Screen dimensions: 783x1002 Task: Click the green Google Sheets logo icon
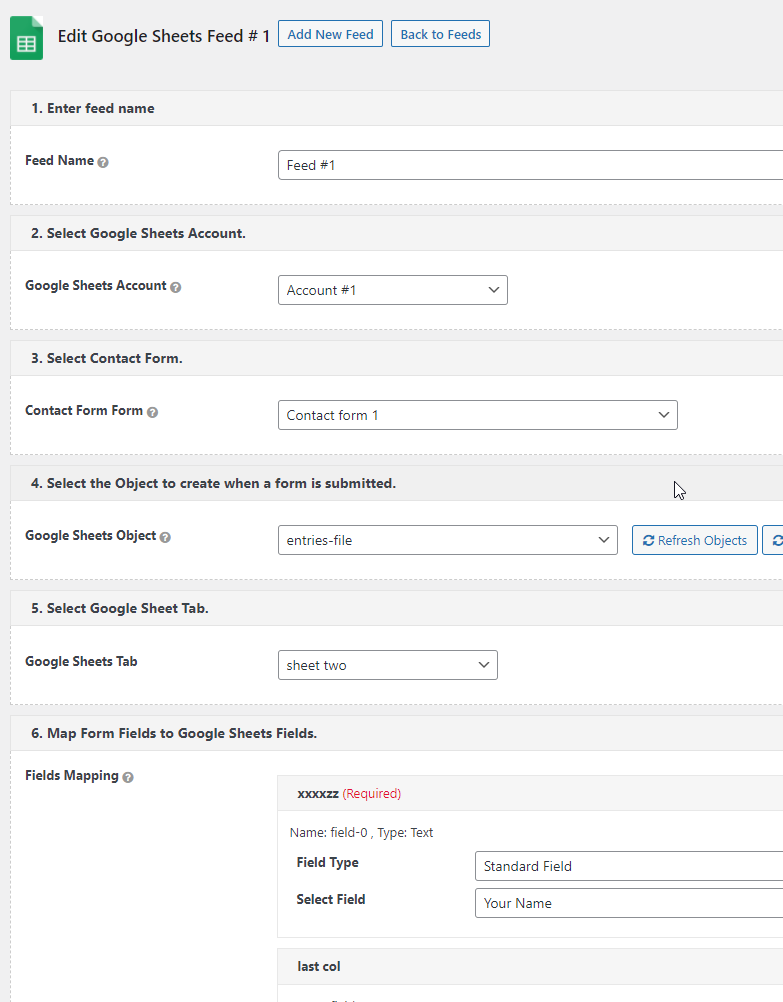pos(27,38)
